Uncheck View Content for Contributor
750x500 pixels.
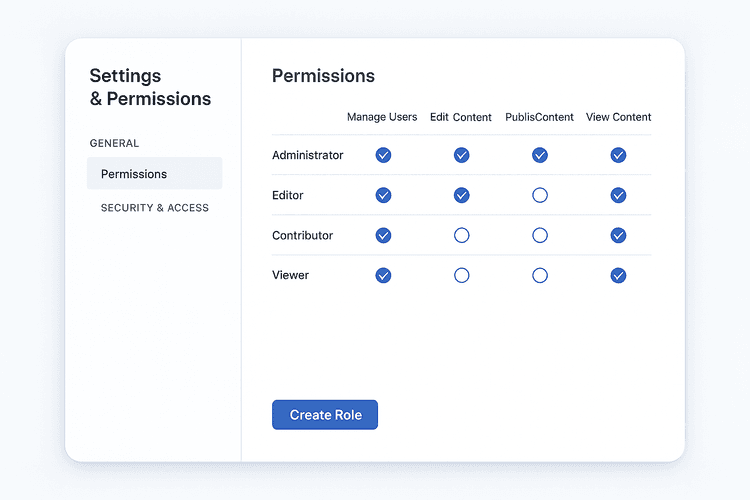click(x=618, y=235)
